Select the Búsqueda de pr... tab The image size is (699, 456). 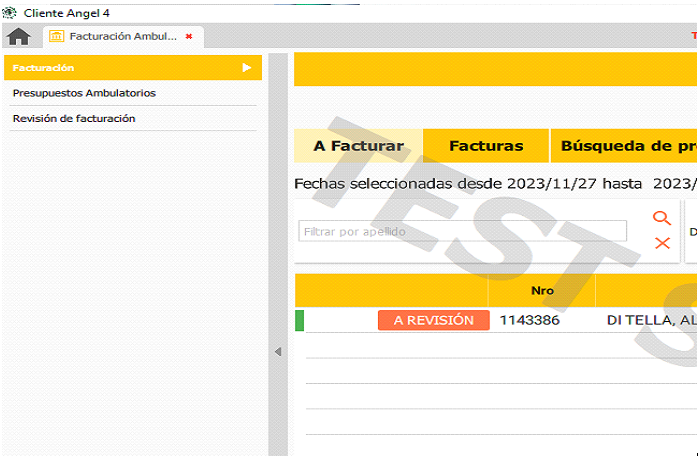(x=627, y=146)
